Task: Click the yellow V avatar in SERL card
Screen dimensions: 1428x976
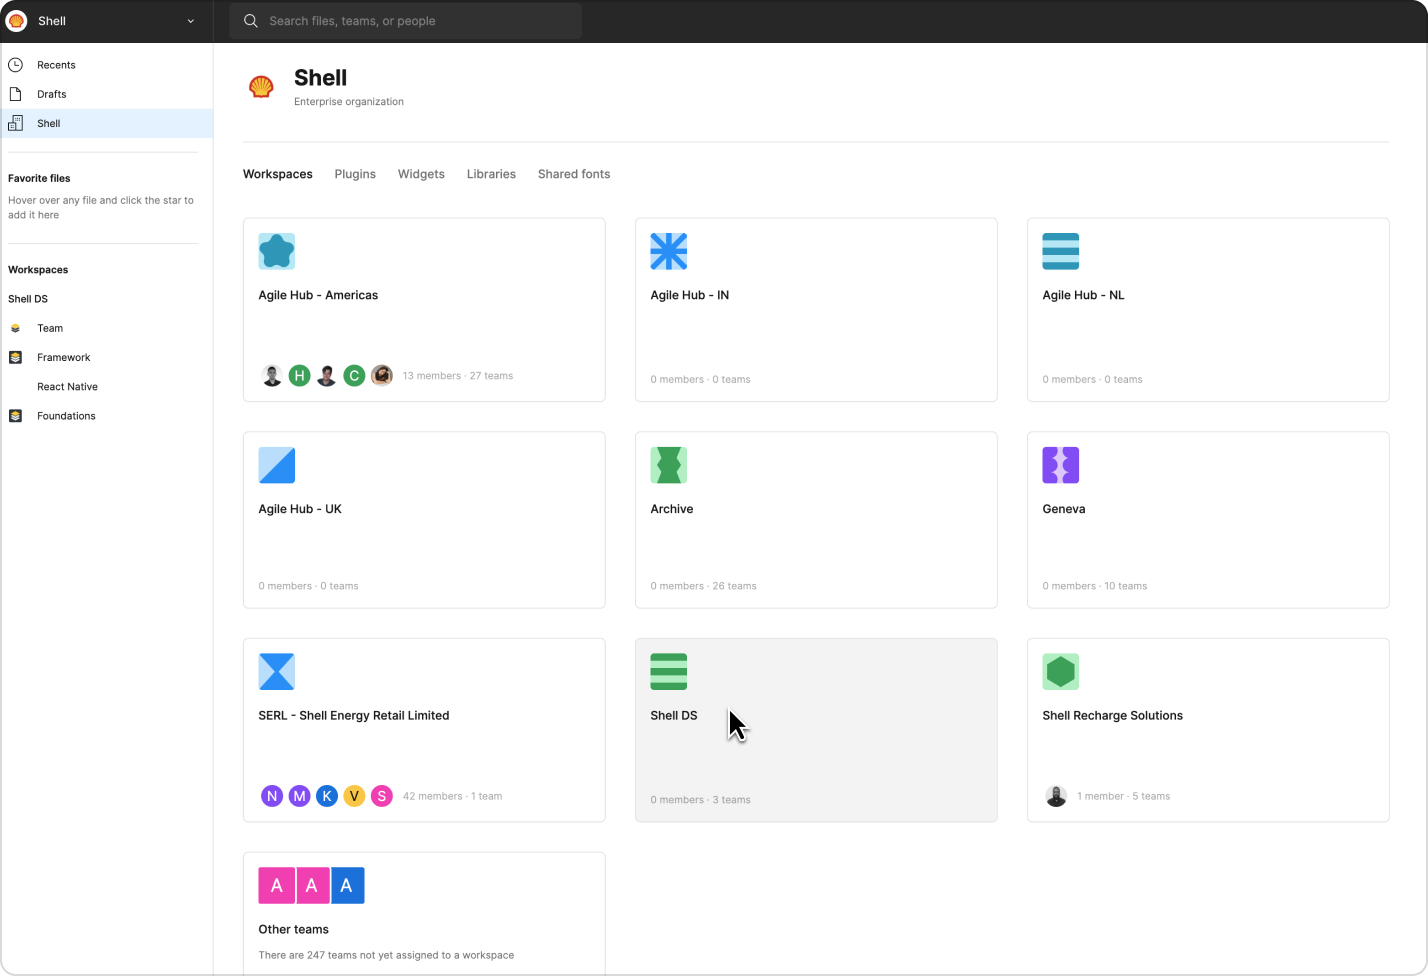Action: pyautogui.click(x=354, y=796)
